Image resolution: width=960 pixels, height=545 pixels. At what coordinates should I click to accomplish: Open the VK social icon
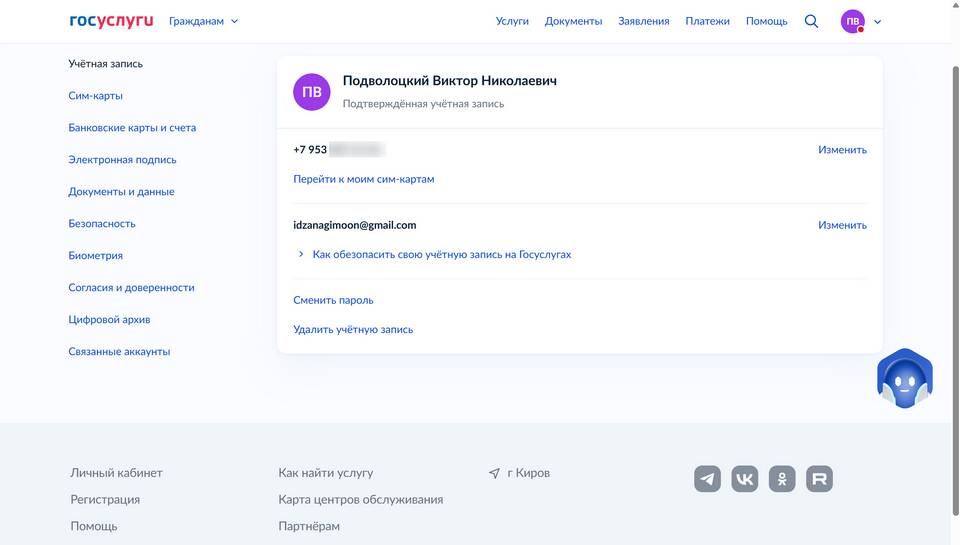click(x=745, y=479)
